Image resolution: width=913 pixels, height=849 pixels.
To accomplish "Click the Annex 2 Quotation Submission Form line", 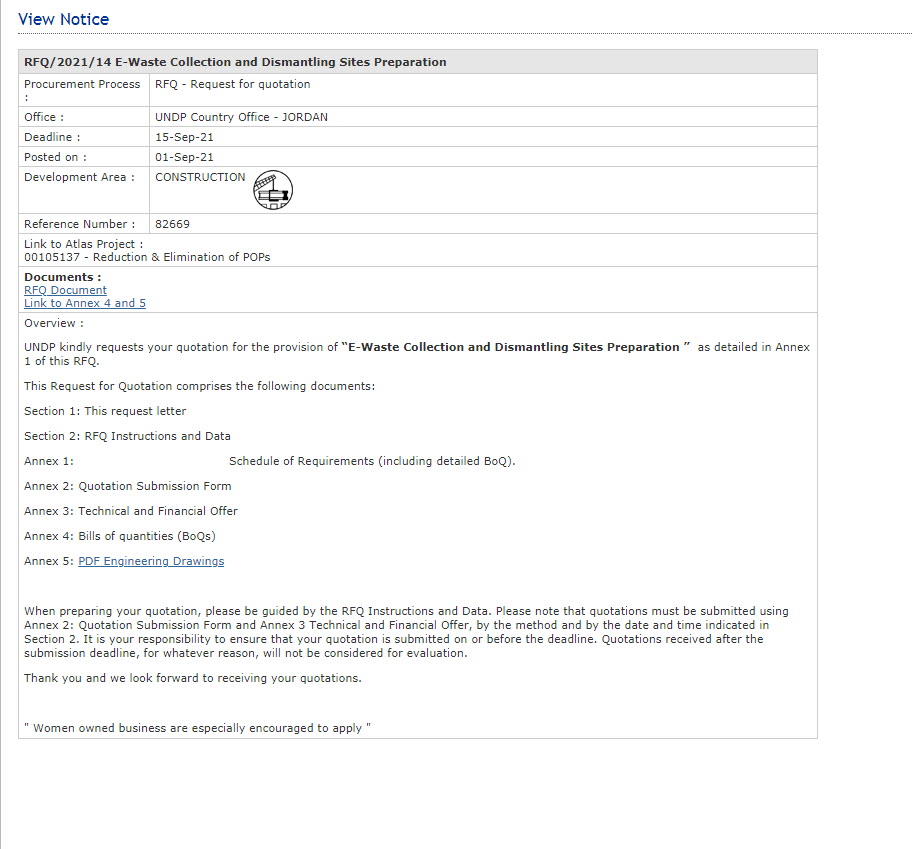I will (x=127, y=486).
